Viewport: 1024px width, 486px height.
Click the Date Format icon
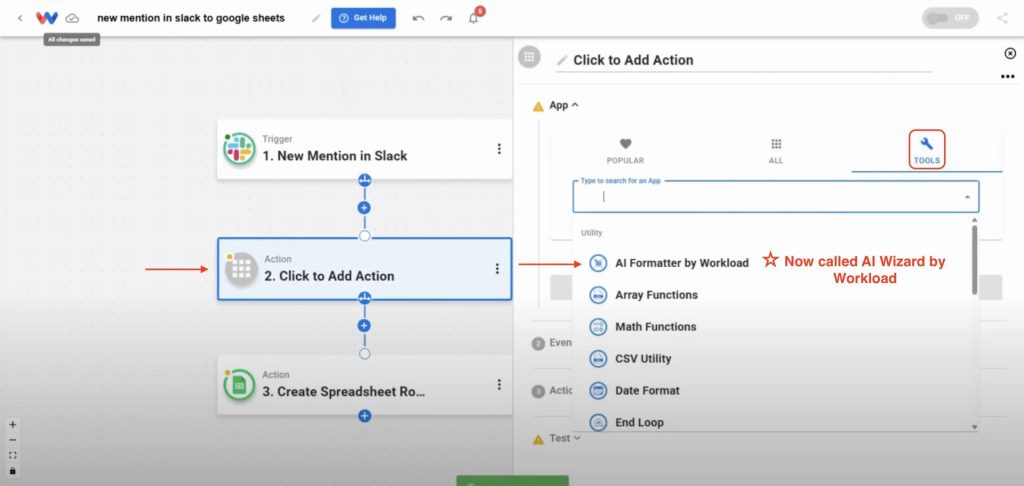click(598, 391)
